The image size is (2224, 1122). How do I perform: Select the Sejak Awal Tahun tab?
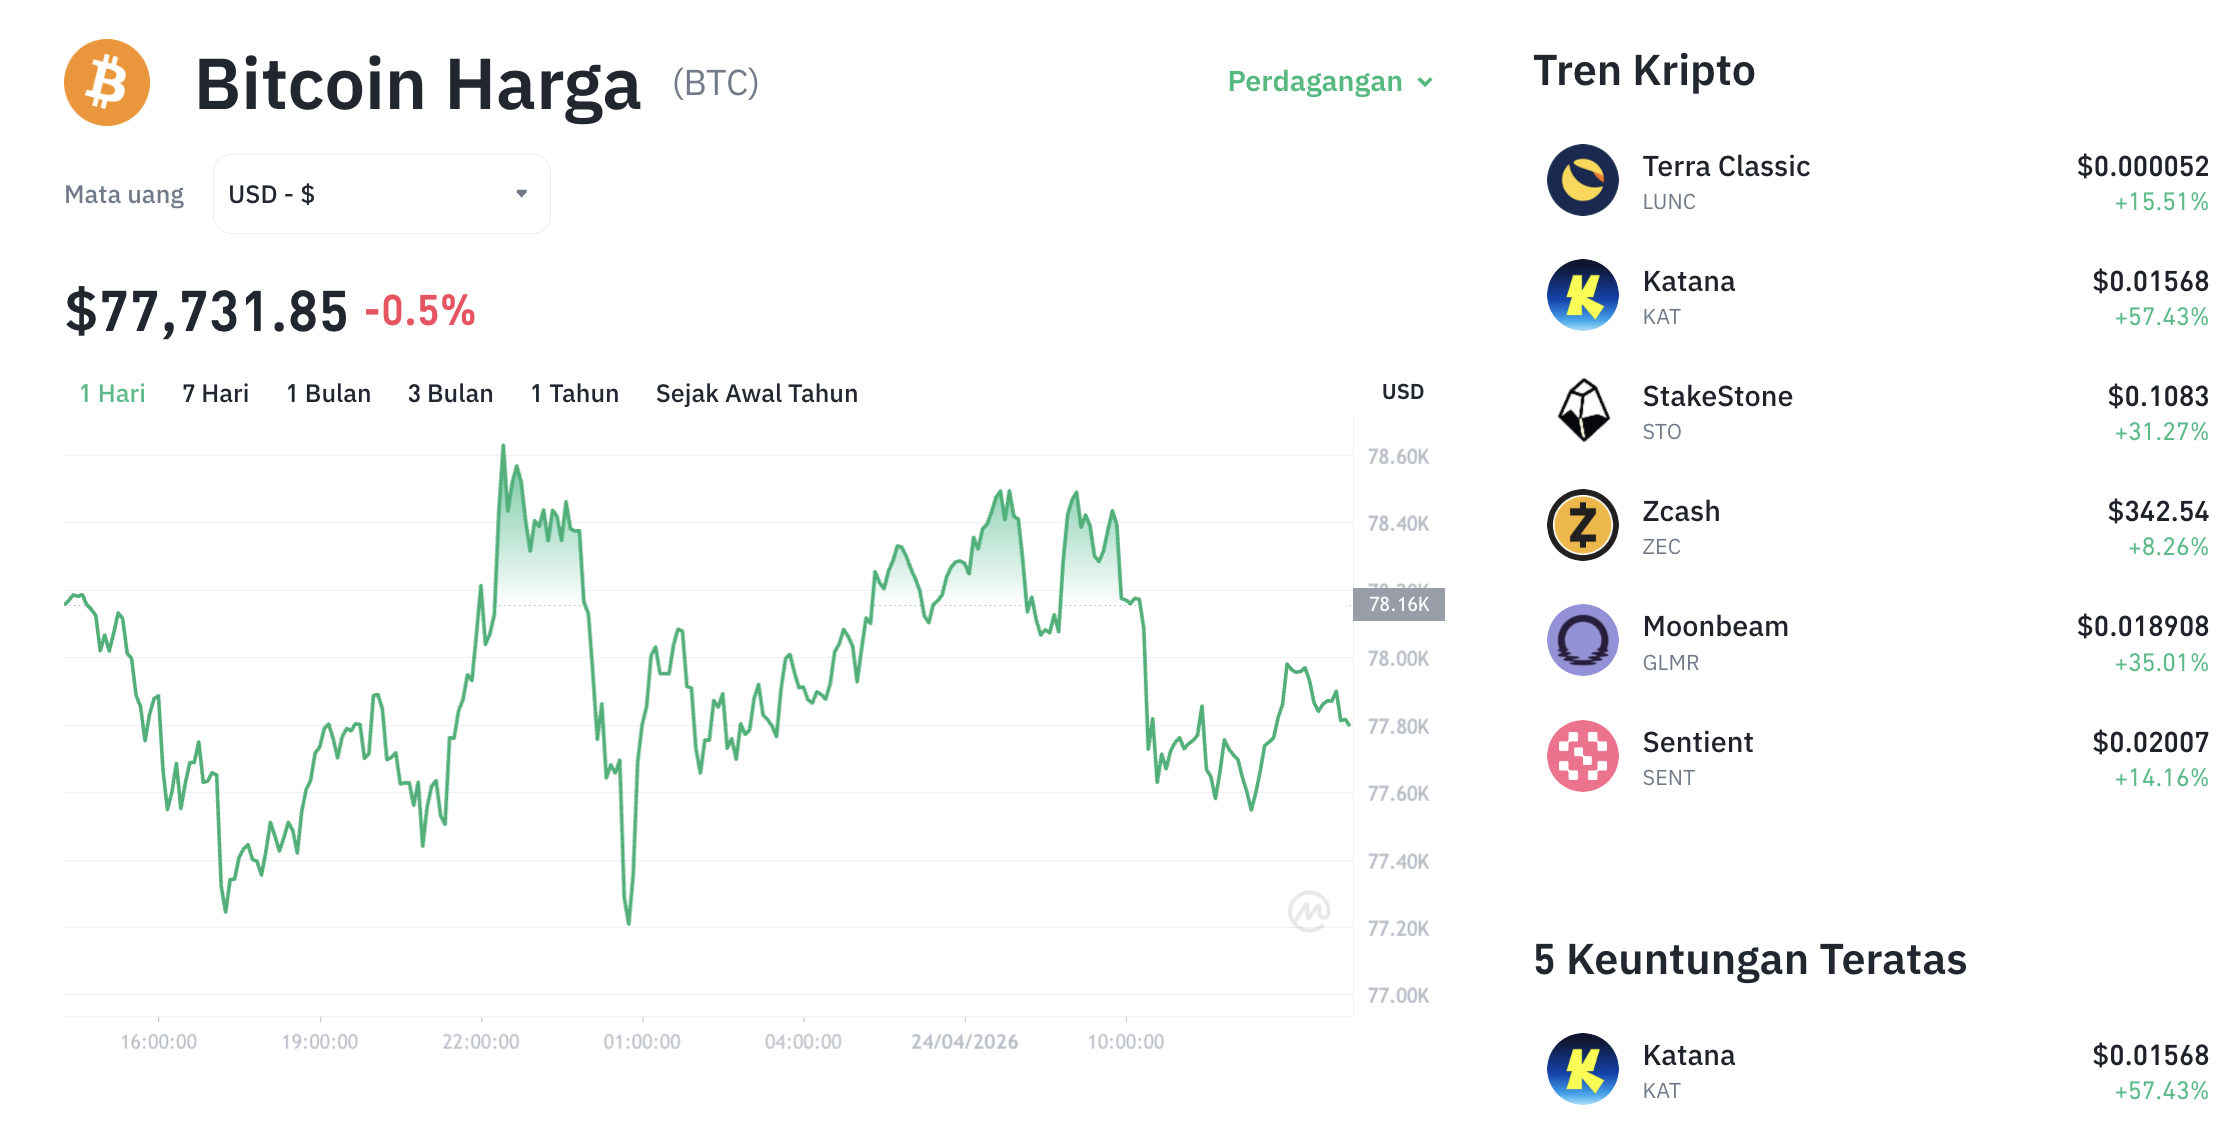click(x=756, y=393)
